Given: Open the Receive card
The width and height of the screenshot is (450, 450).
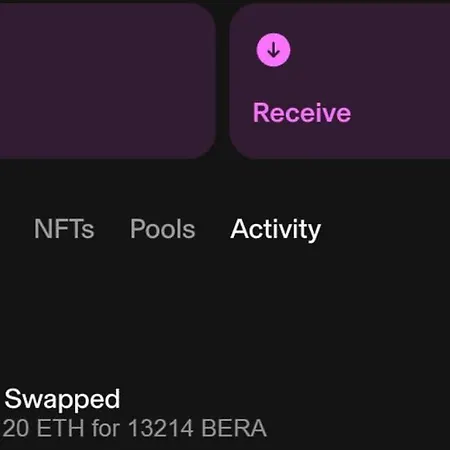Looking at the screenshot, I should (x=339, y=81).
